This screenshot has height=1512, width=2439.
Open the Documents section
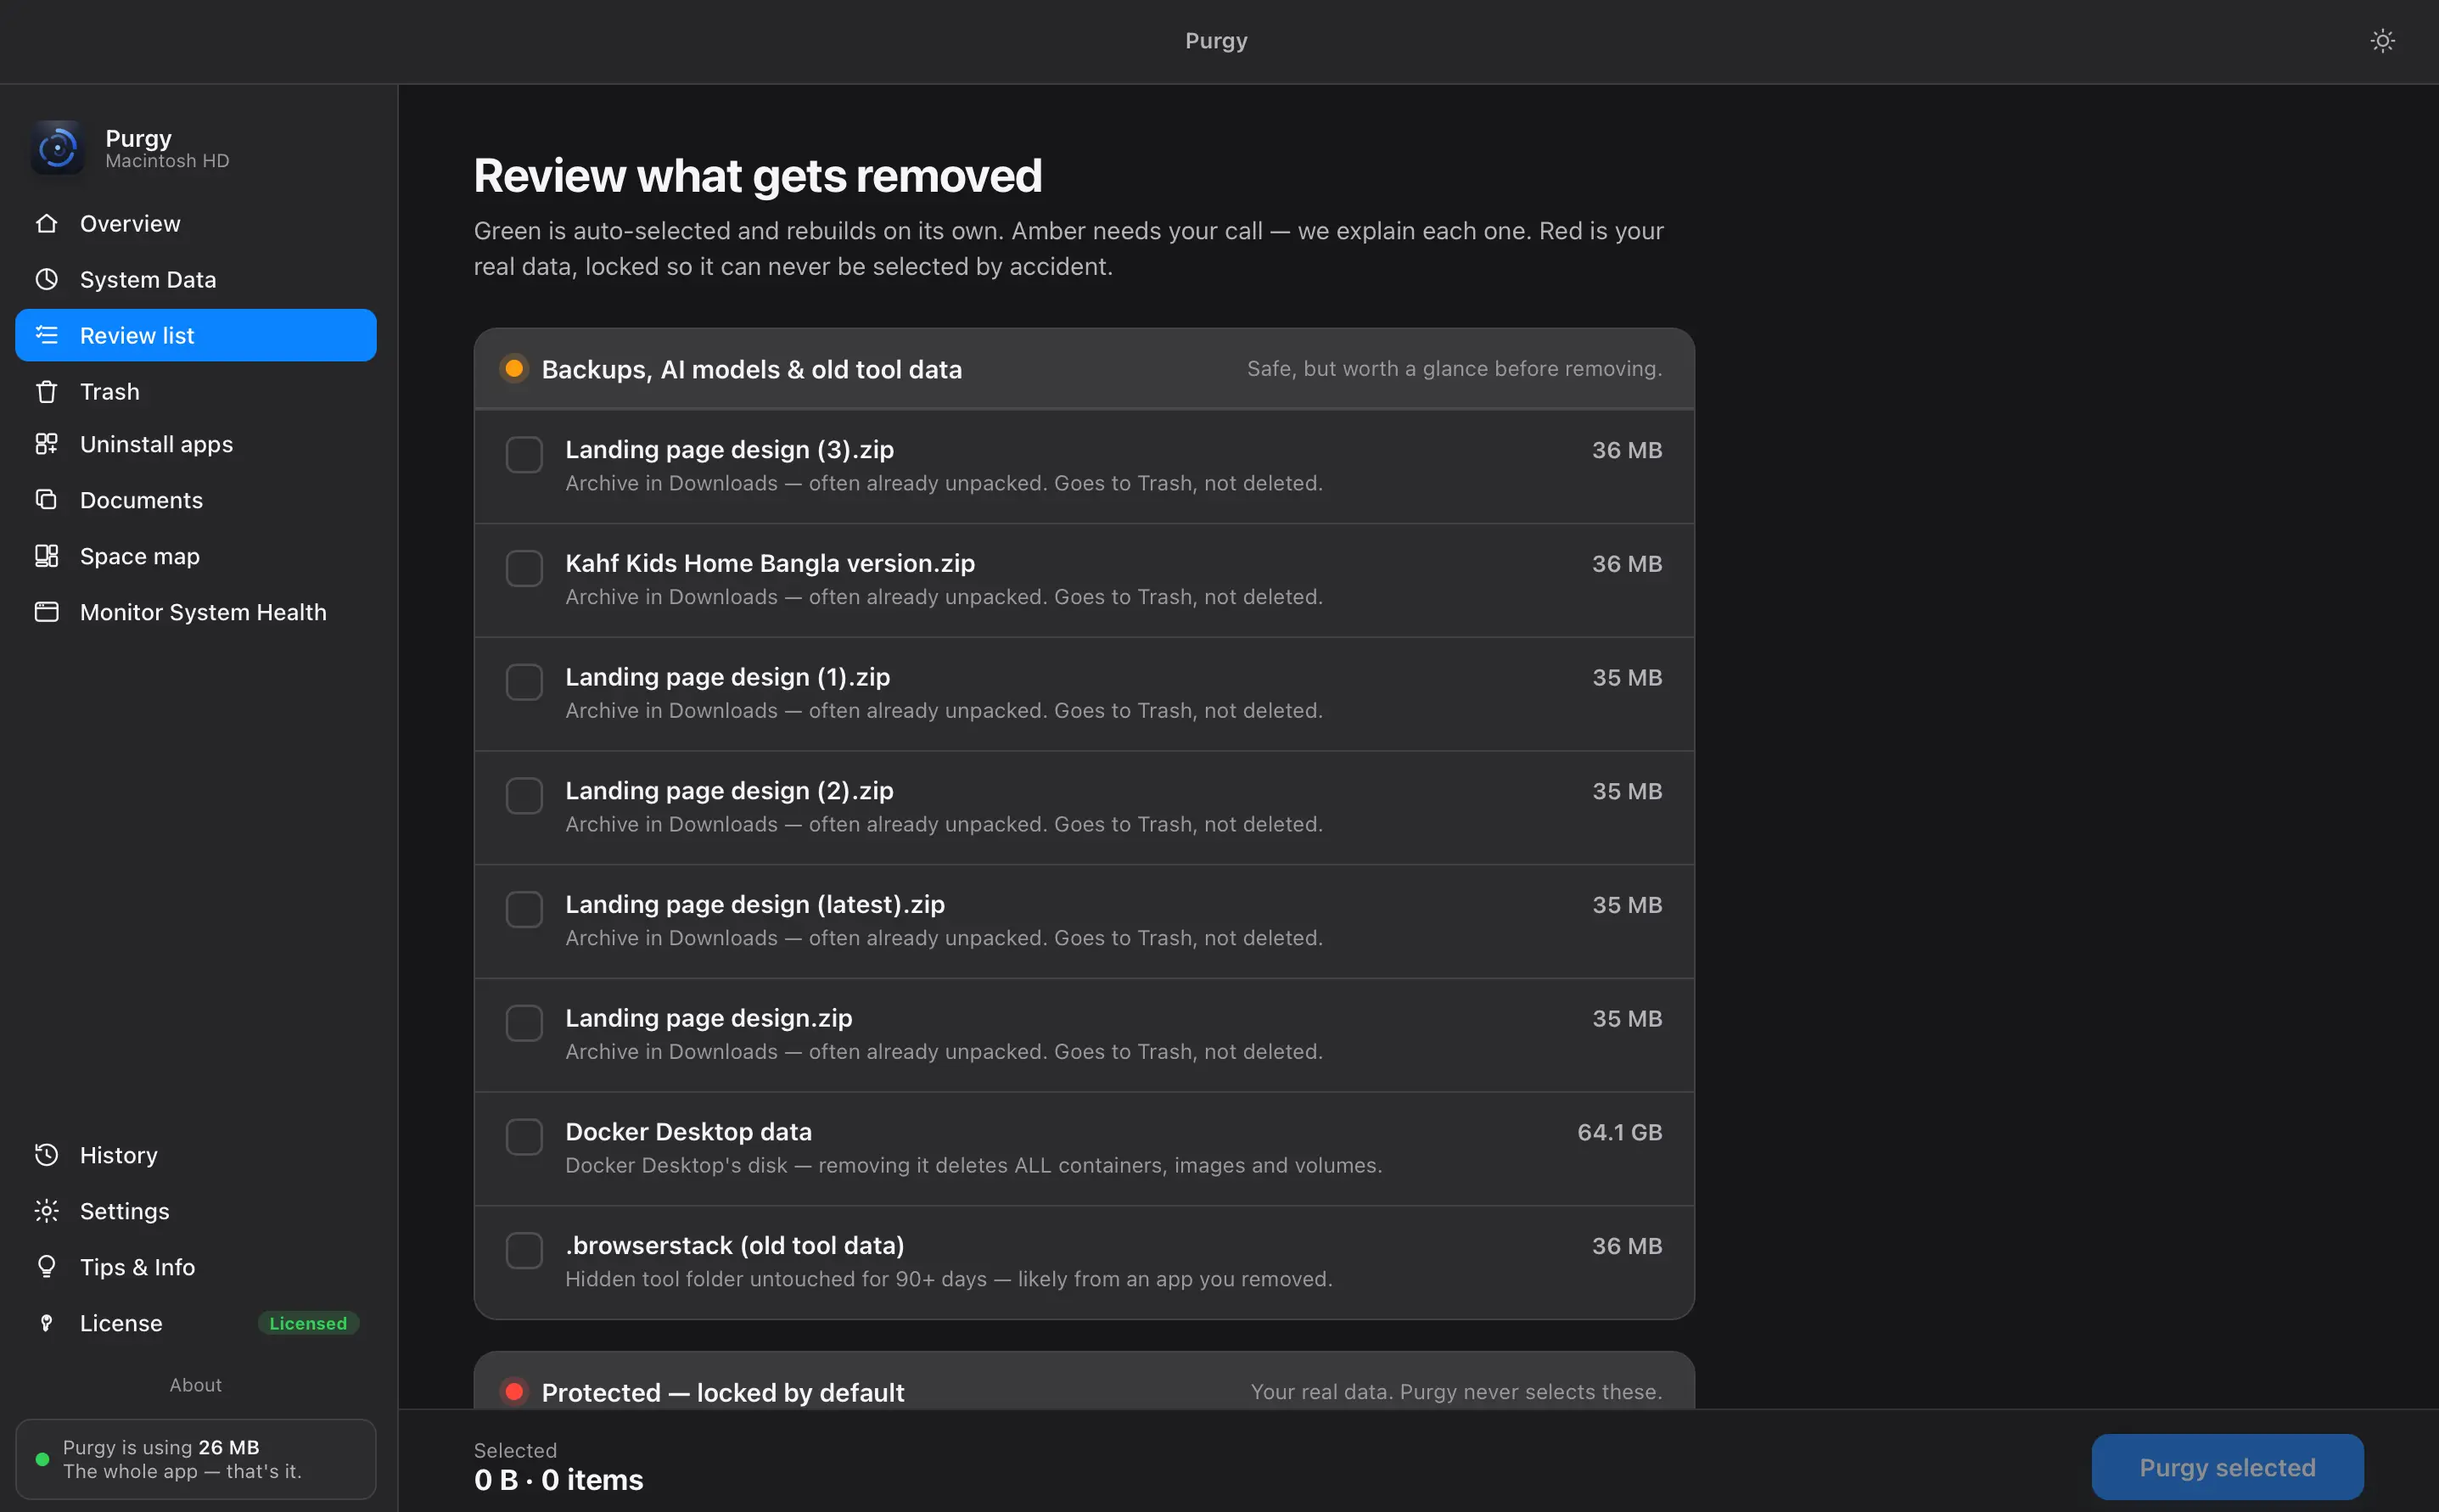(196, 499)
